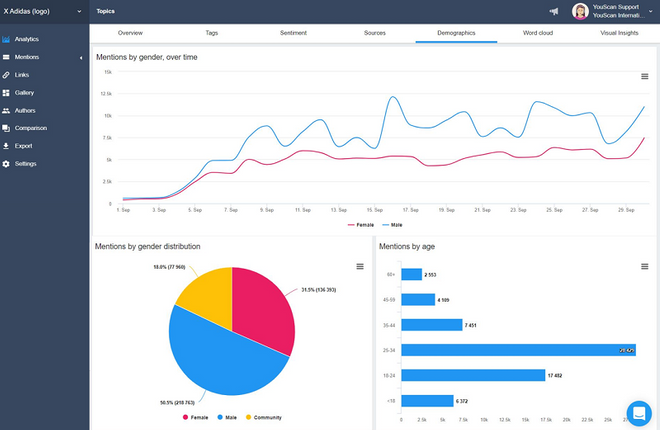Click the Mentions by gender, over time title

point(146,57)
